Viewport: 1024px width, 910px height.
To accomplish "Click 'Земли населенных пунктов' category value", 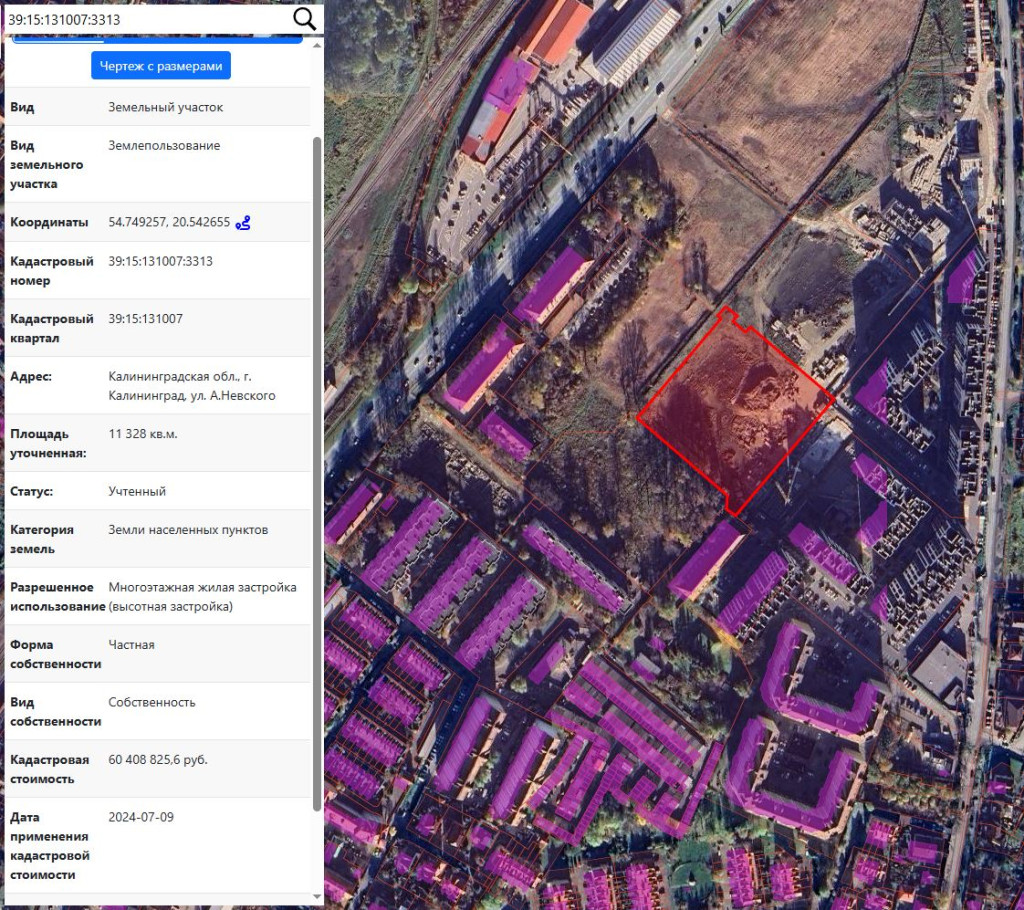I will pyautogui.click(x=188, y=530).
